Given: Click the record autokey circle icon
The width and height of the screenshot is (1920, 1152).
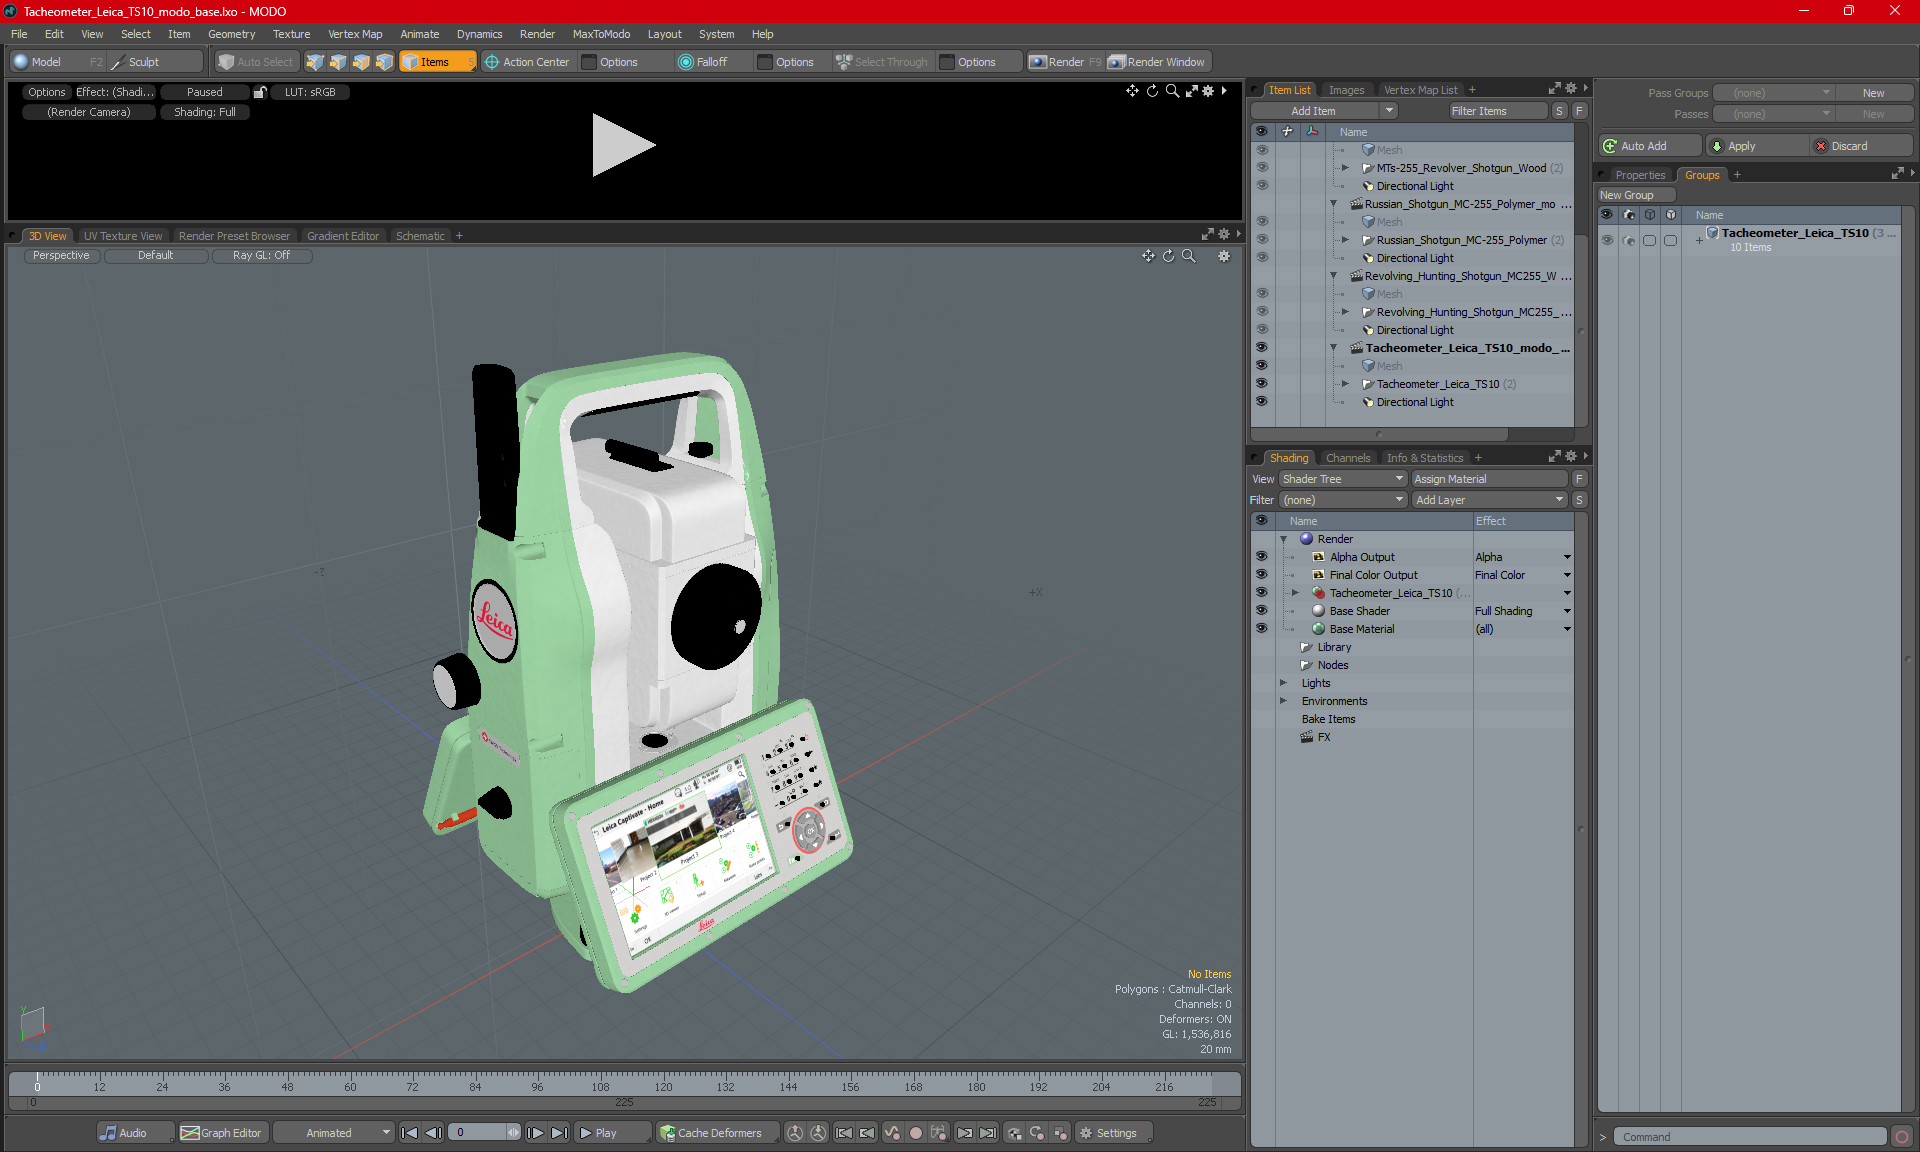Looking at the screenshot, I should [x=915, y=1133].
